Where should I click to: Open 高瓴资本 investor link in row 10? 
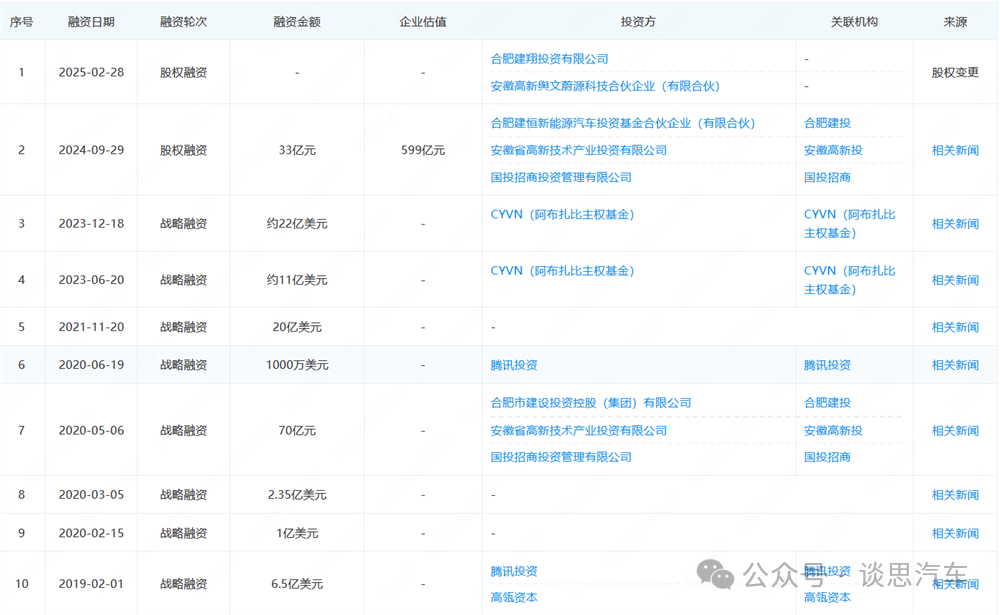[x=514, y=598]
